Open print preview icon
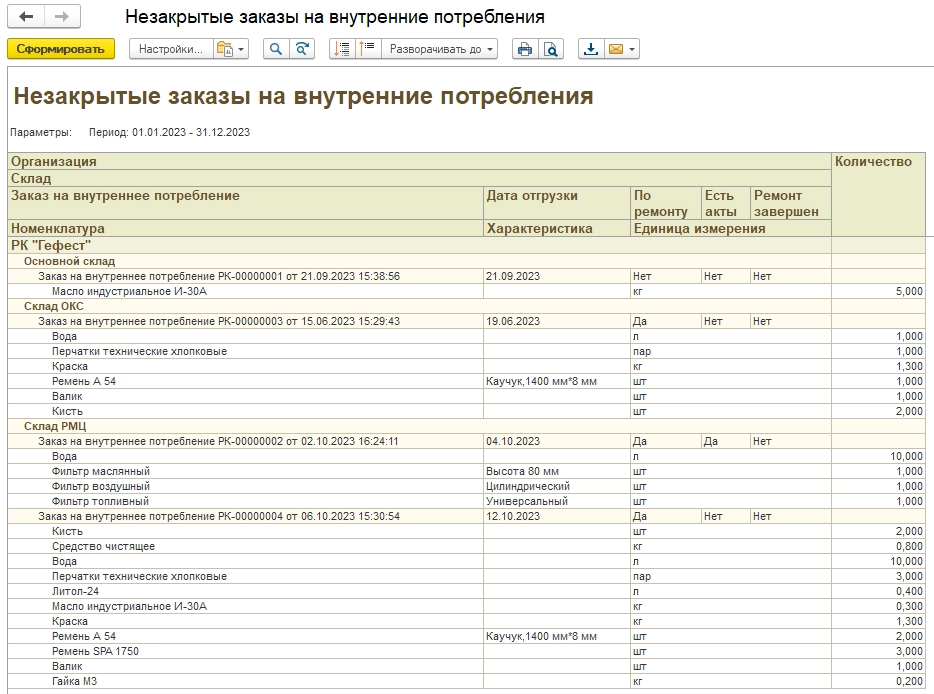The image size is (934, 694). (551, 49)
